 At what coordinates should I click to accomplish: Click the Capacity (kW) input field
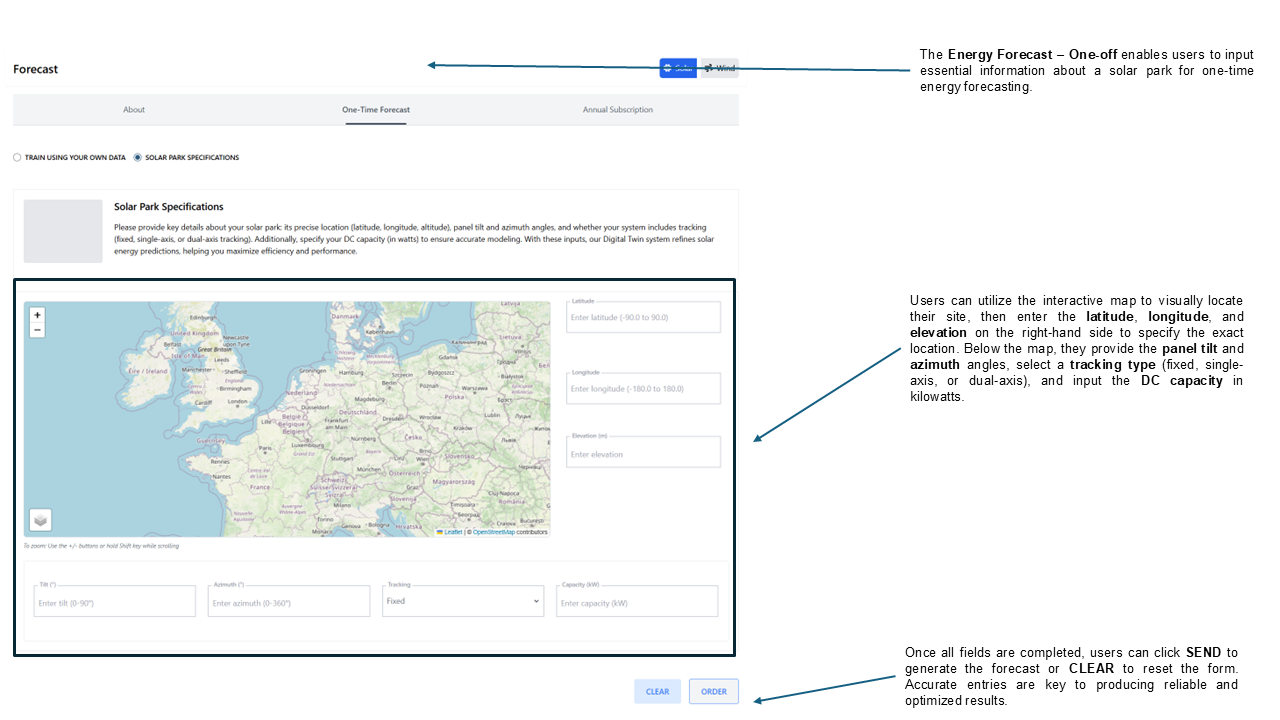tap(637, 603)
